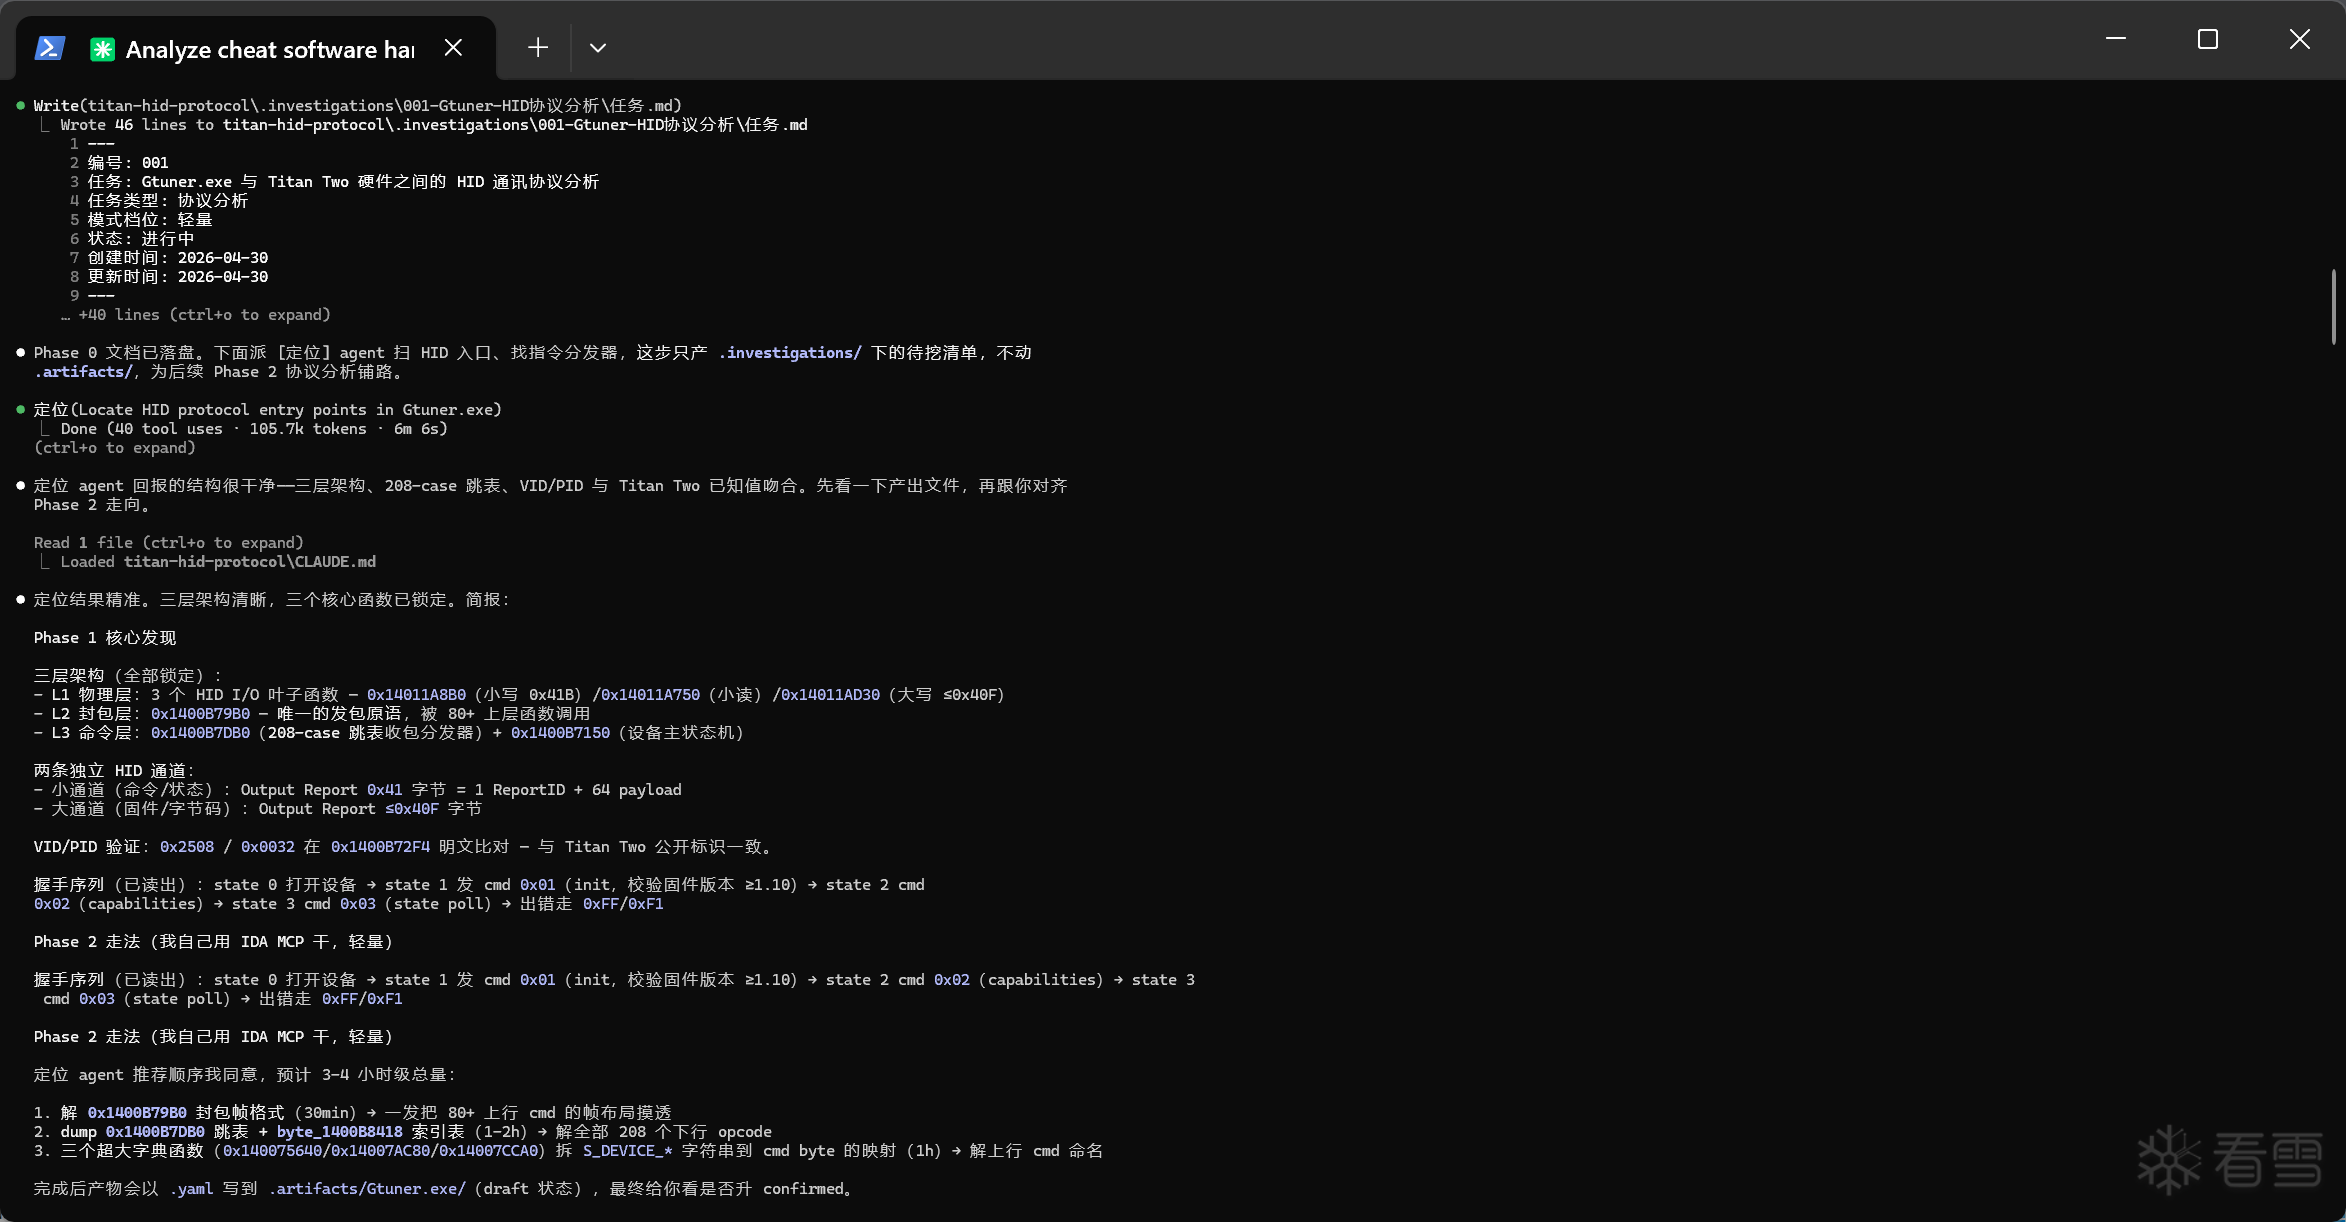Click the VID value 0x2508

click(x=187, y=847)
